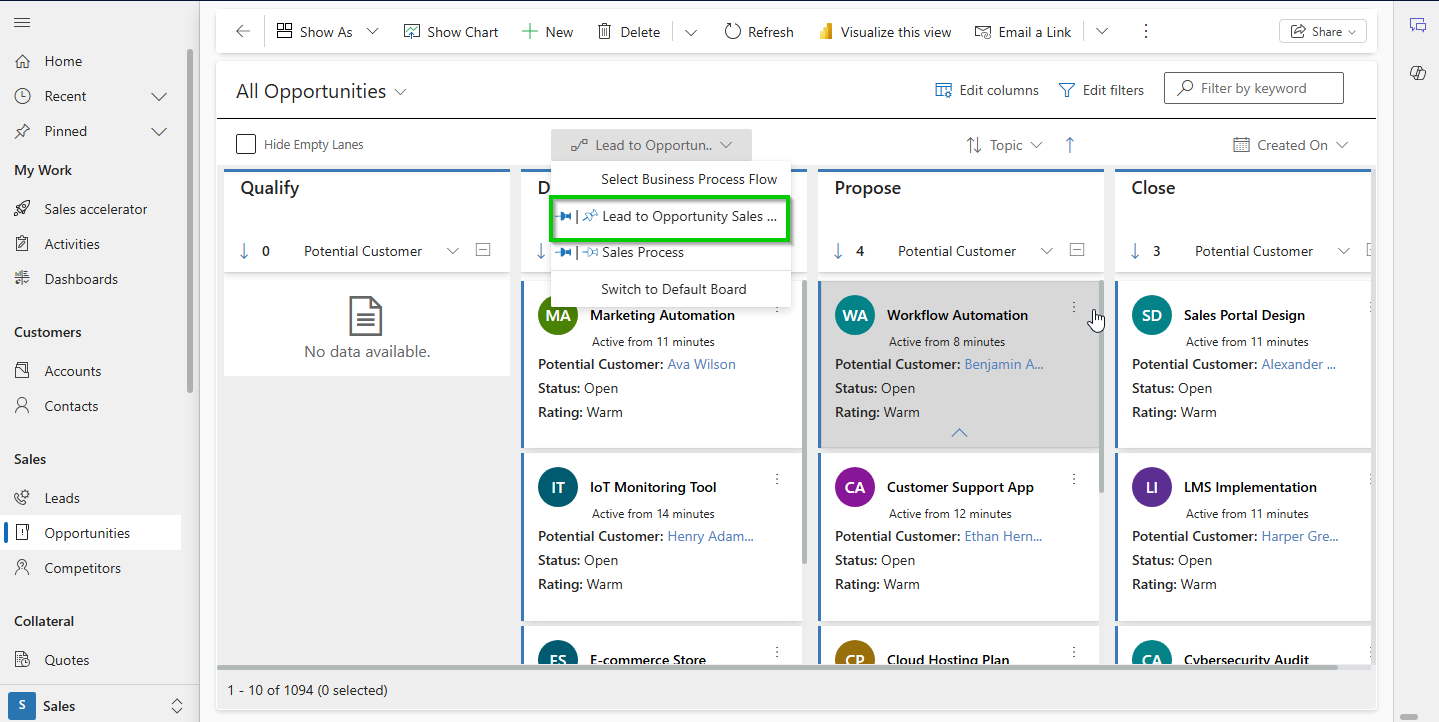
Task: Open the hamburger navigation menu
Action: coord(22,22)
